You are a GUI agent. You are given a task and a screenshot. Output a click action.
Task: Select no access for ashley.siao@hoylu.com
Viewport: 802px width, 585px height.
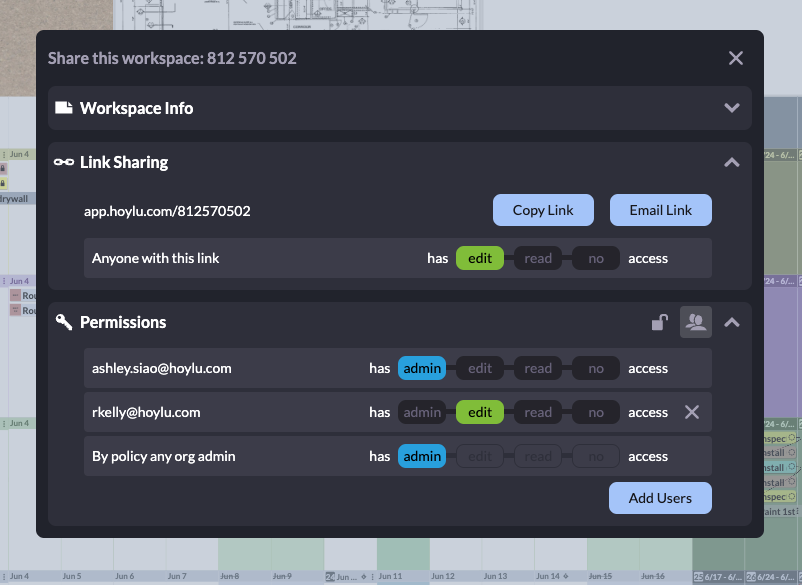(596, 368)
